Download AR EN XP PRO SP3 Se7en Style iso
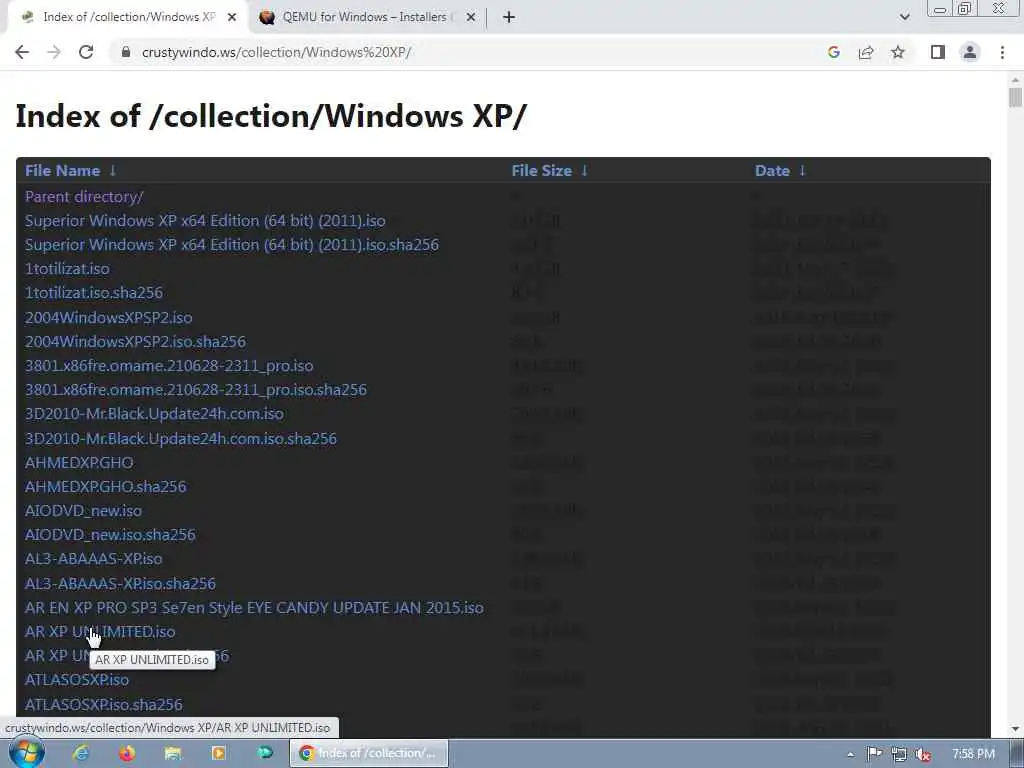 point(254,608)
